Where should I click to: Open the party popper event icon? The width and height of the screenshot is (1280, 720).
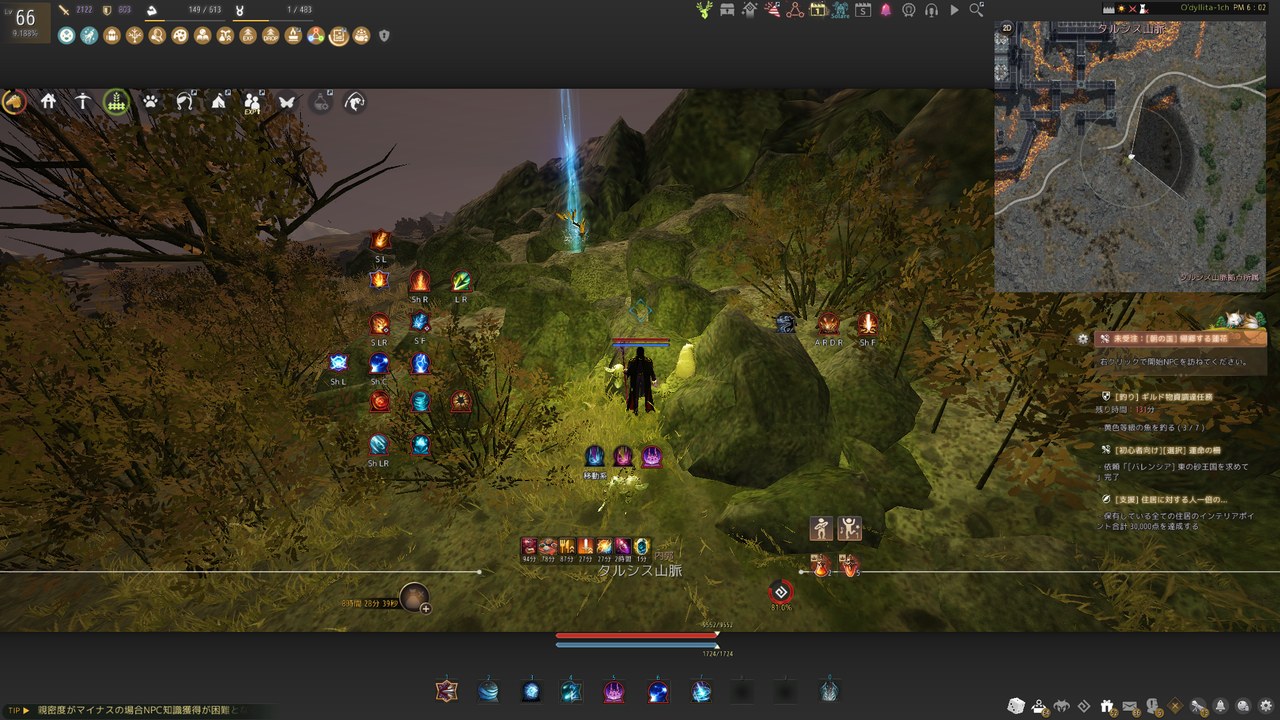[773, 10]
